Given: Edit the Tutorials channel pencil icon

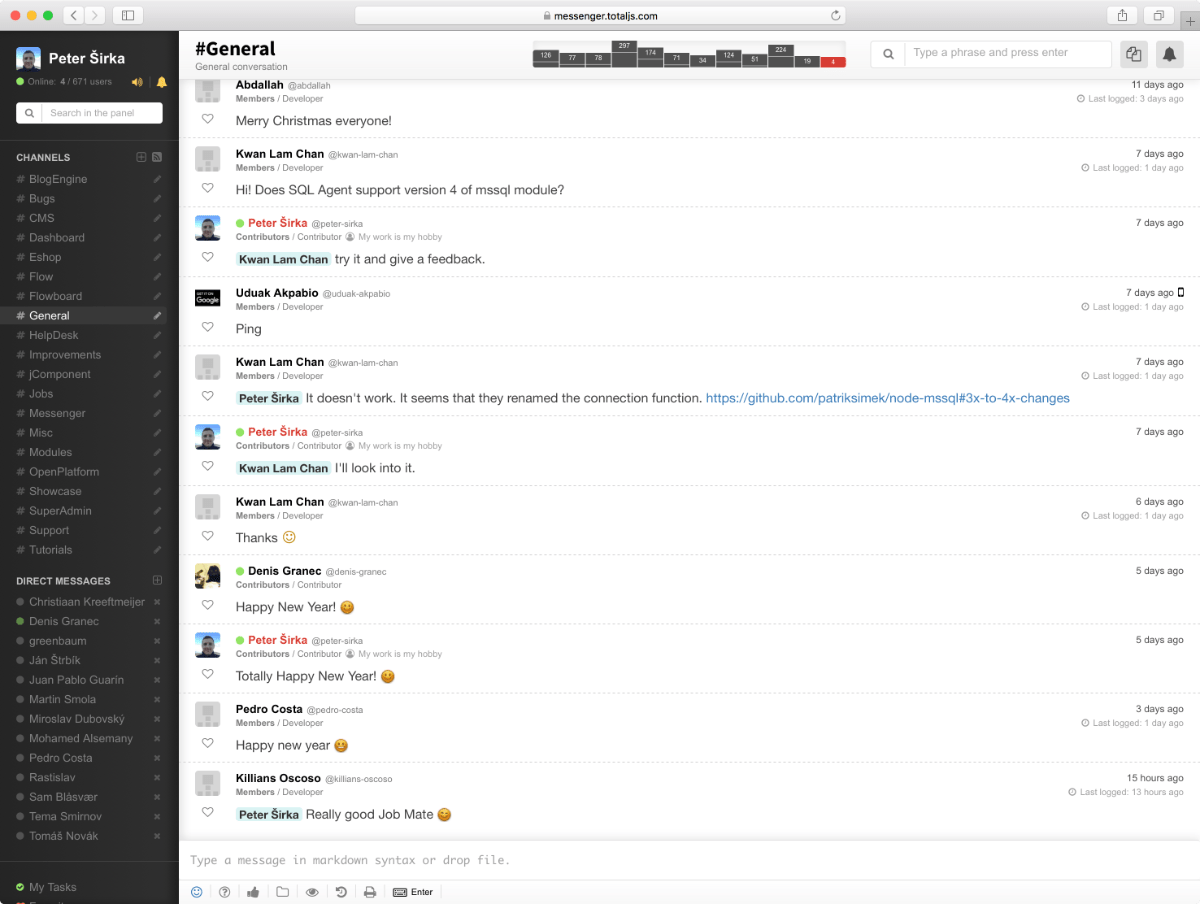Looking at the screenshot, I should point(157,550).
